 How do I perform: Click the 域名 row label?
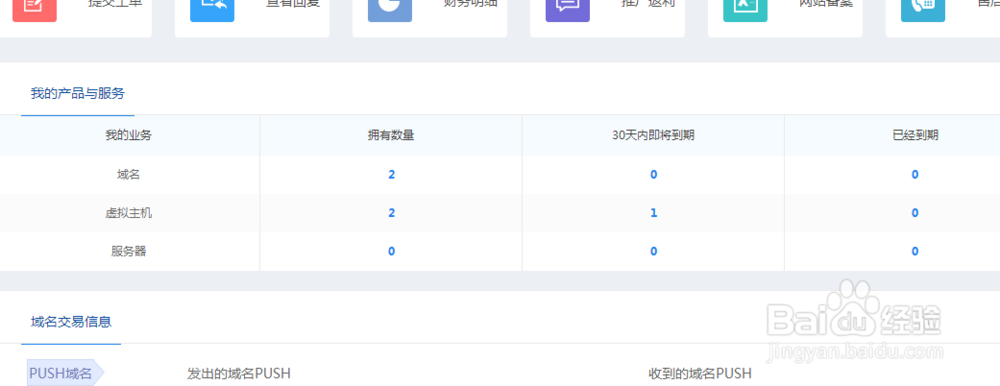point(129,174)
